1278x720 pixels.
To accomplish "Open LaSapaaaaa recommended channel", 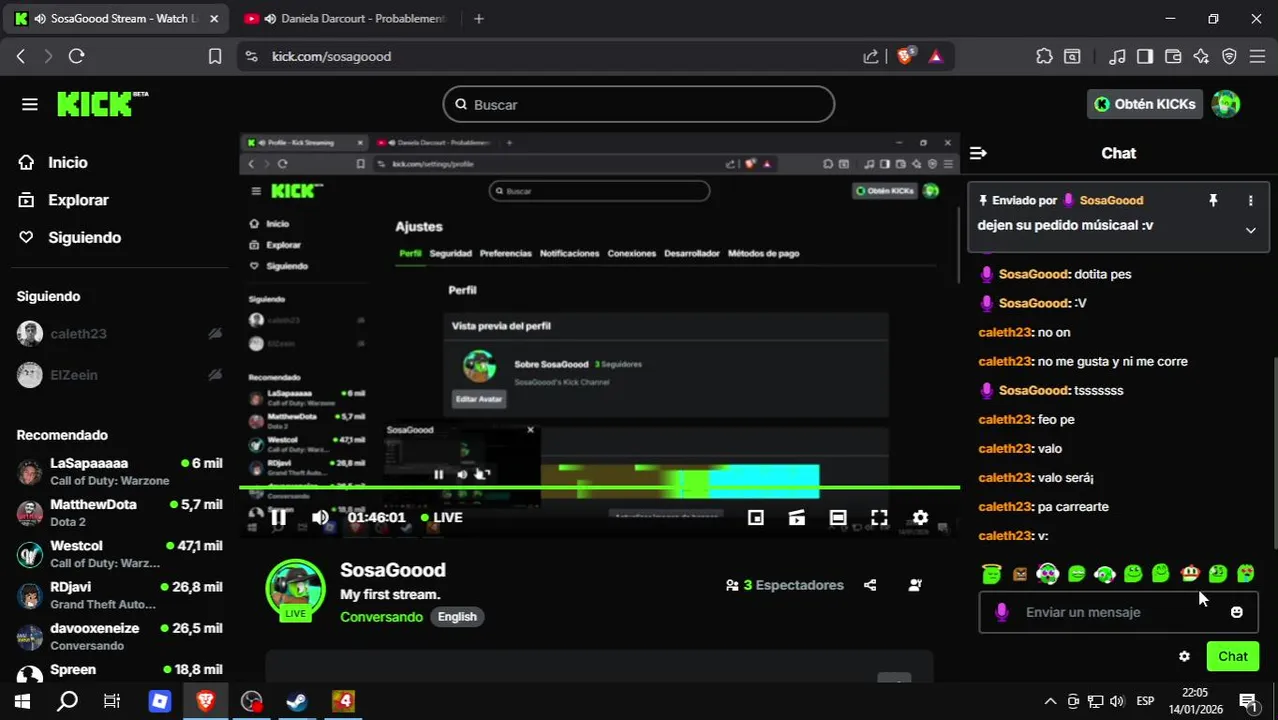I will point(119,471).
